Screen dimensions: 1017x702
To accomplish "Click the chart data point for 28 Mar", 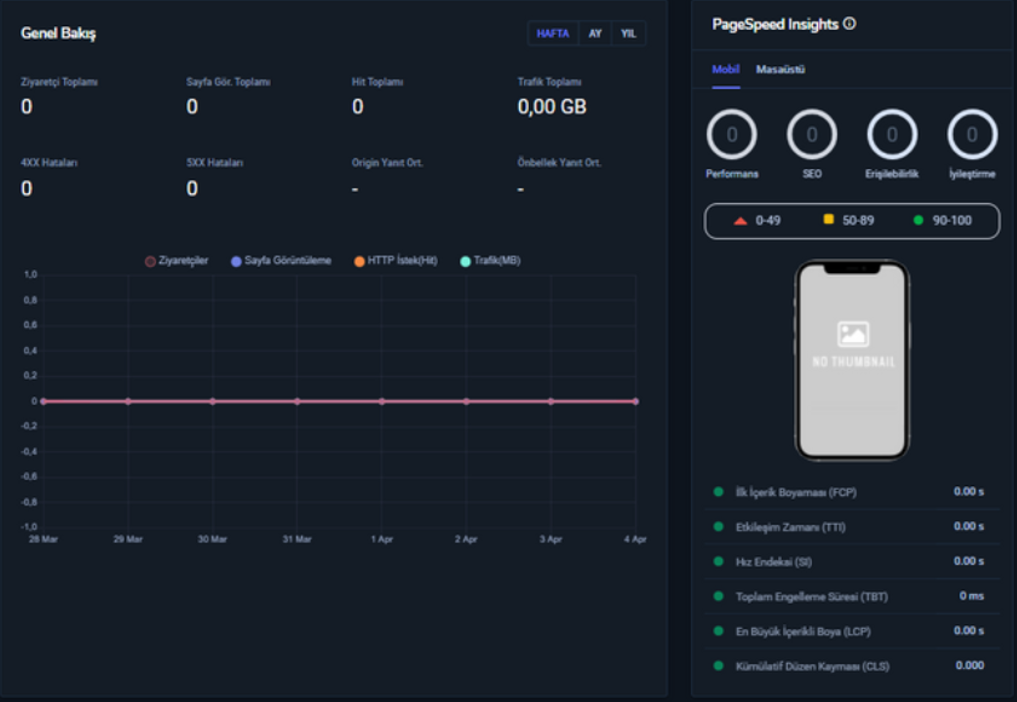I will (43, 402).
